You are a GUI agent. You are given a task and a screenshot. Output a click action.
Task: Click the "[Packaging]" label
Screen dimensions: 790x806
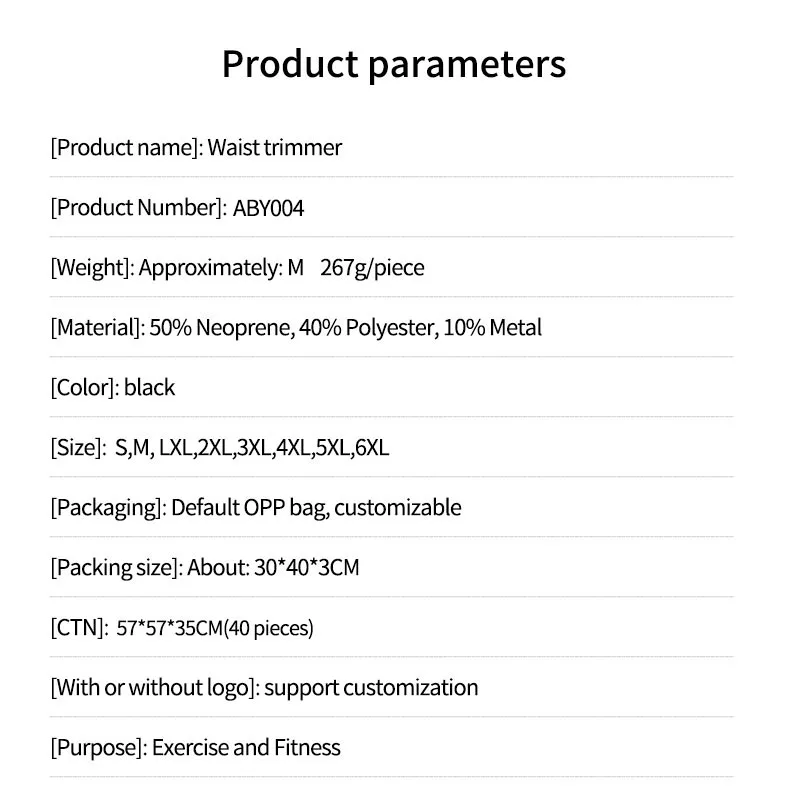click(107, 508)
